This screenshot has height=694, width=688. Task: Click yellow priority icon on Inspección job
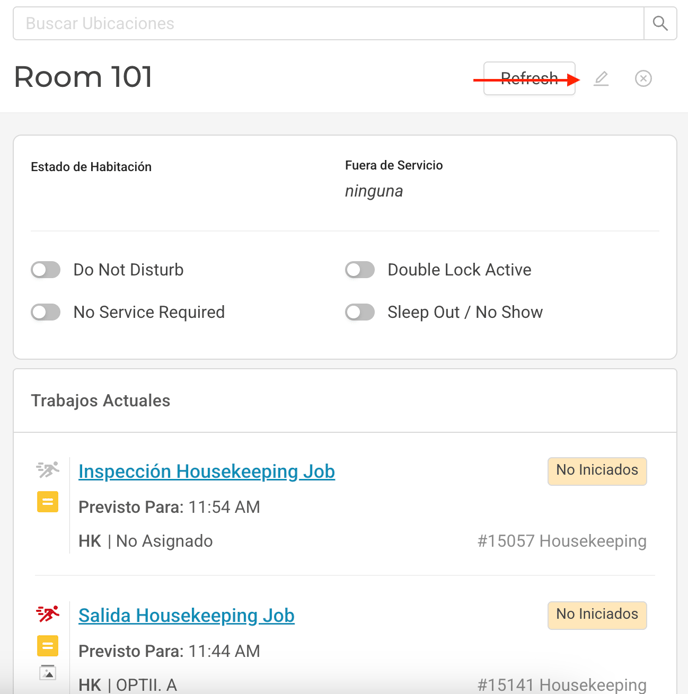click(x=47, y=502)
